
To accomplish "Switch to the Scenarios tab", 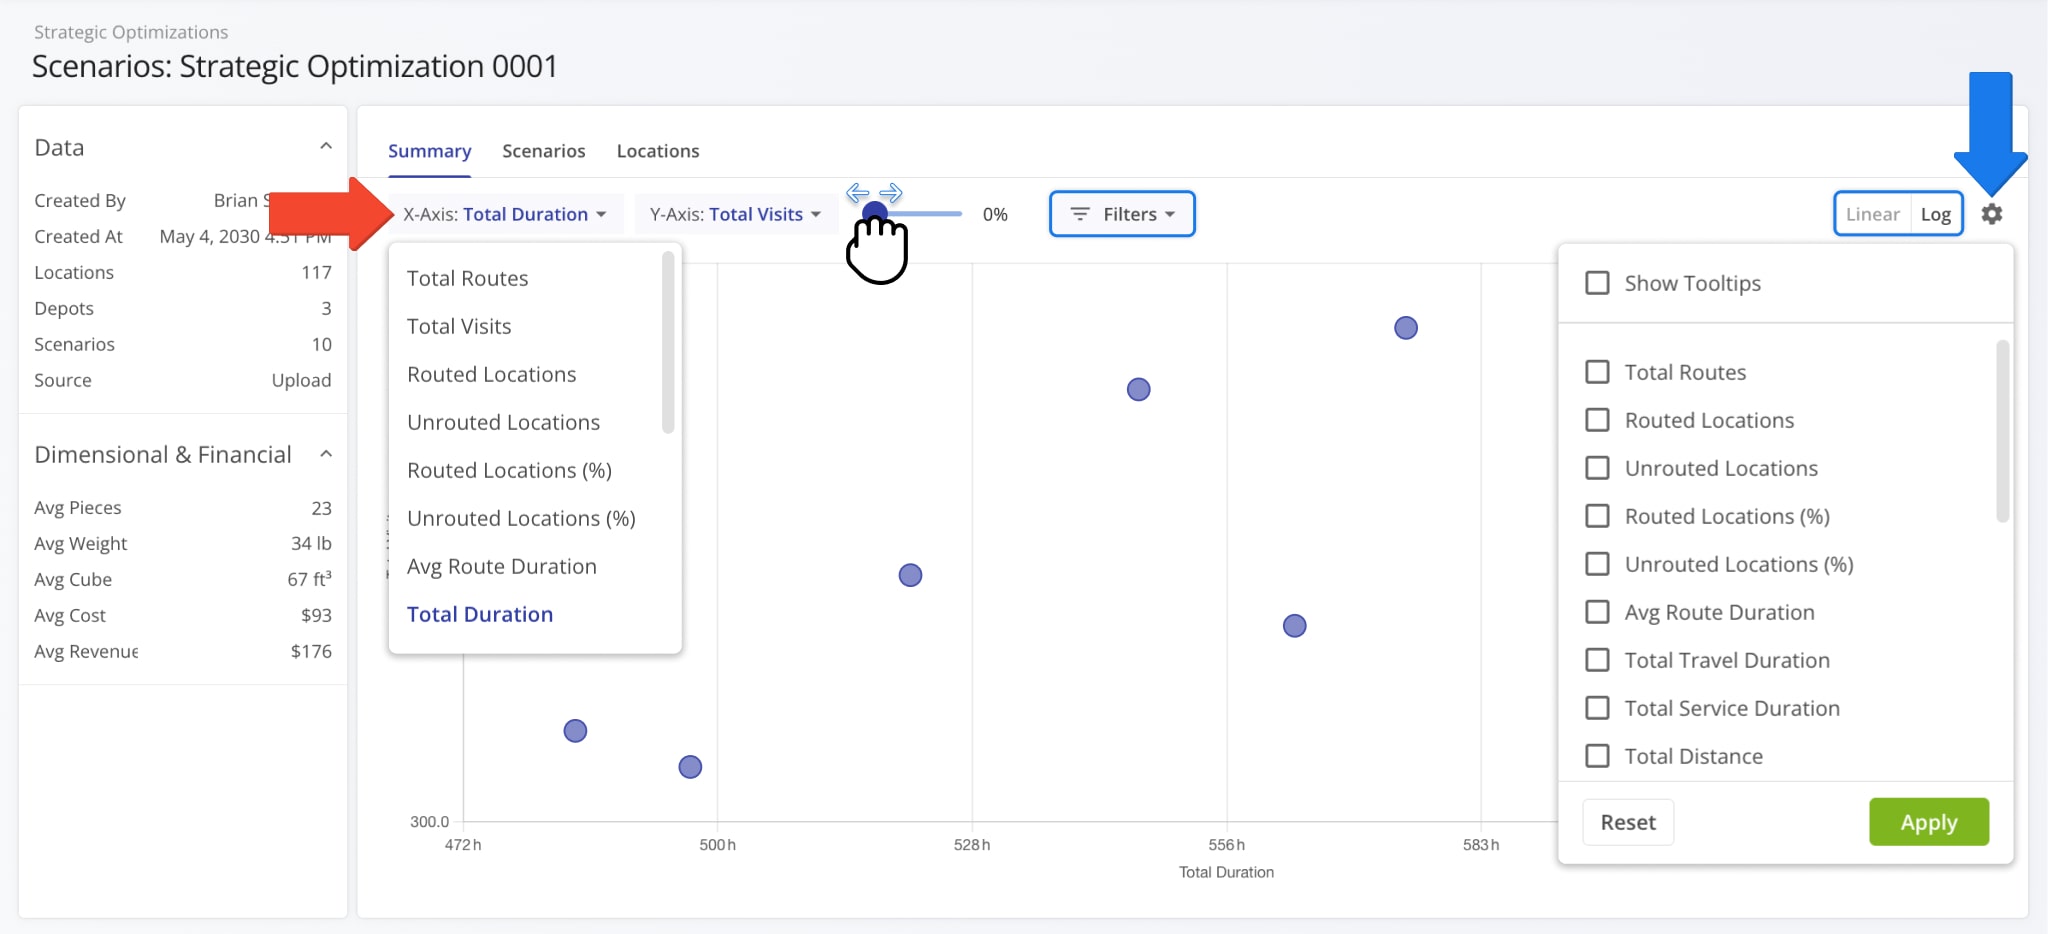I will click(x=543, y=151).
